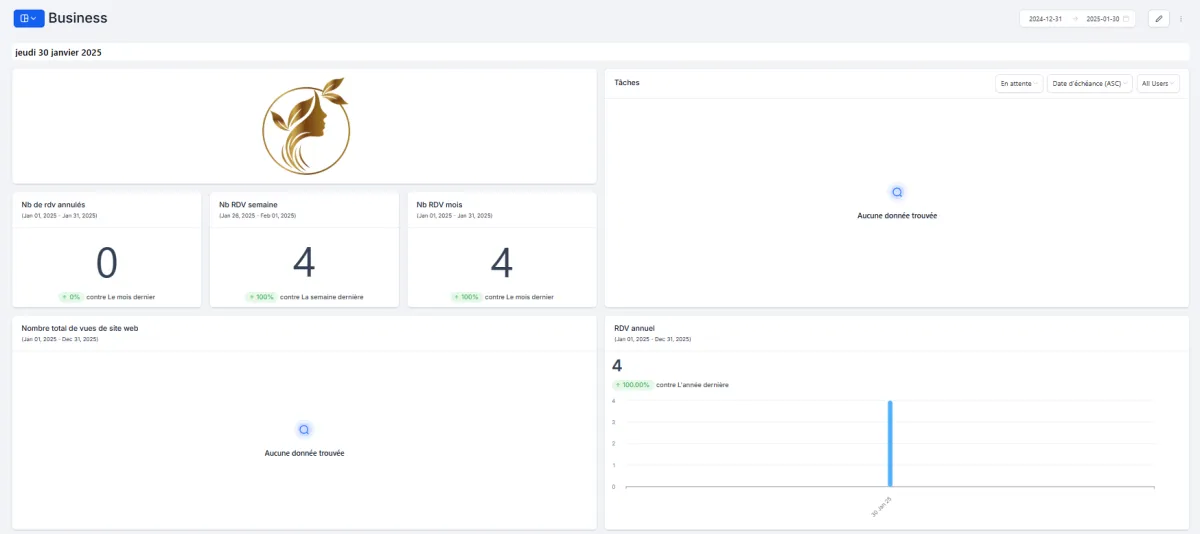Click Nombre total de vues de site web title
This screenshot has width=1200, height=534.
(x=82, y=328)
